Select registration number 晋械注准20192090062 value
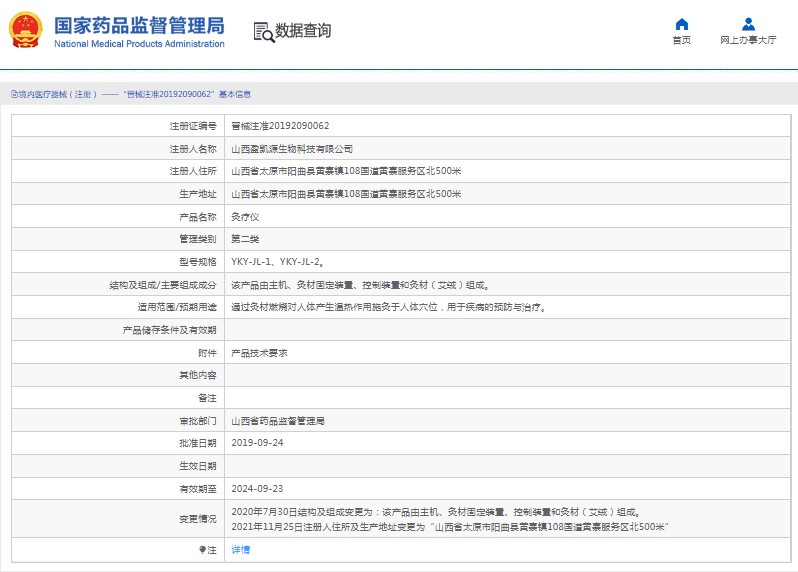This screenshot has height=572, width=798. point(280,126)
